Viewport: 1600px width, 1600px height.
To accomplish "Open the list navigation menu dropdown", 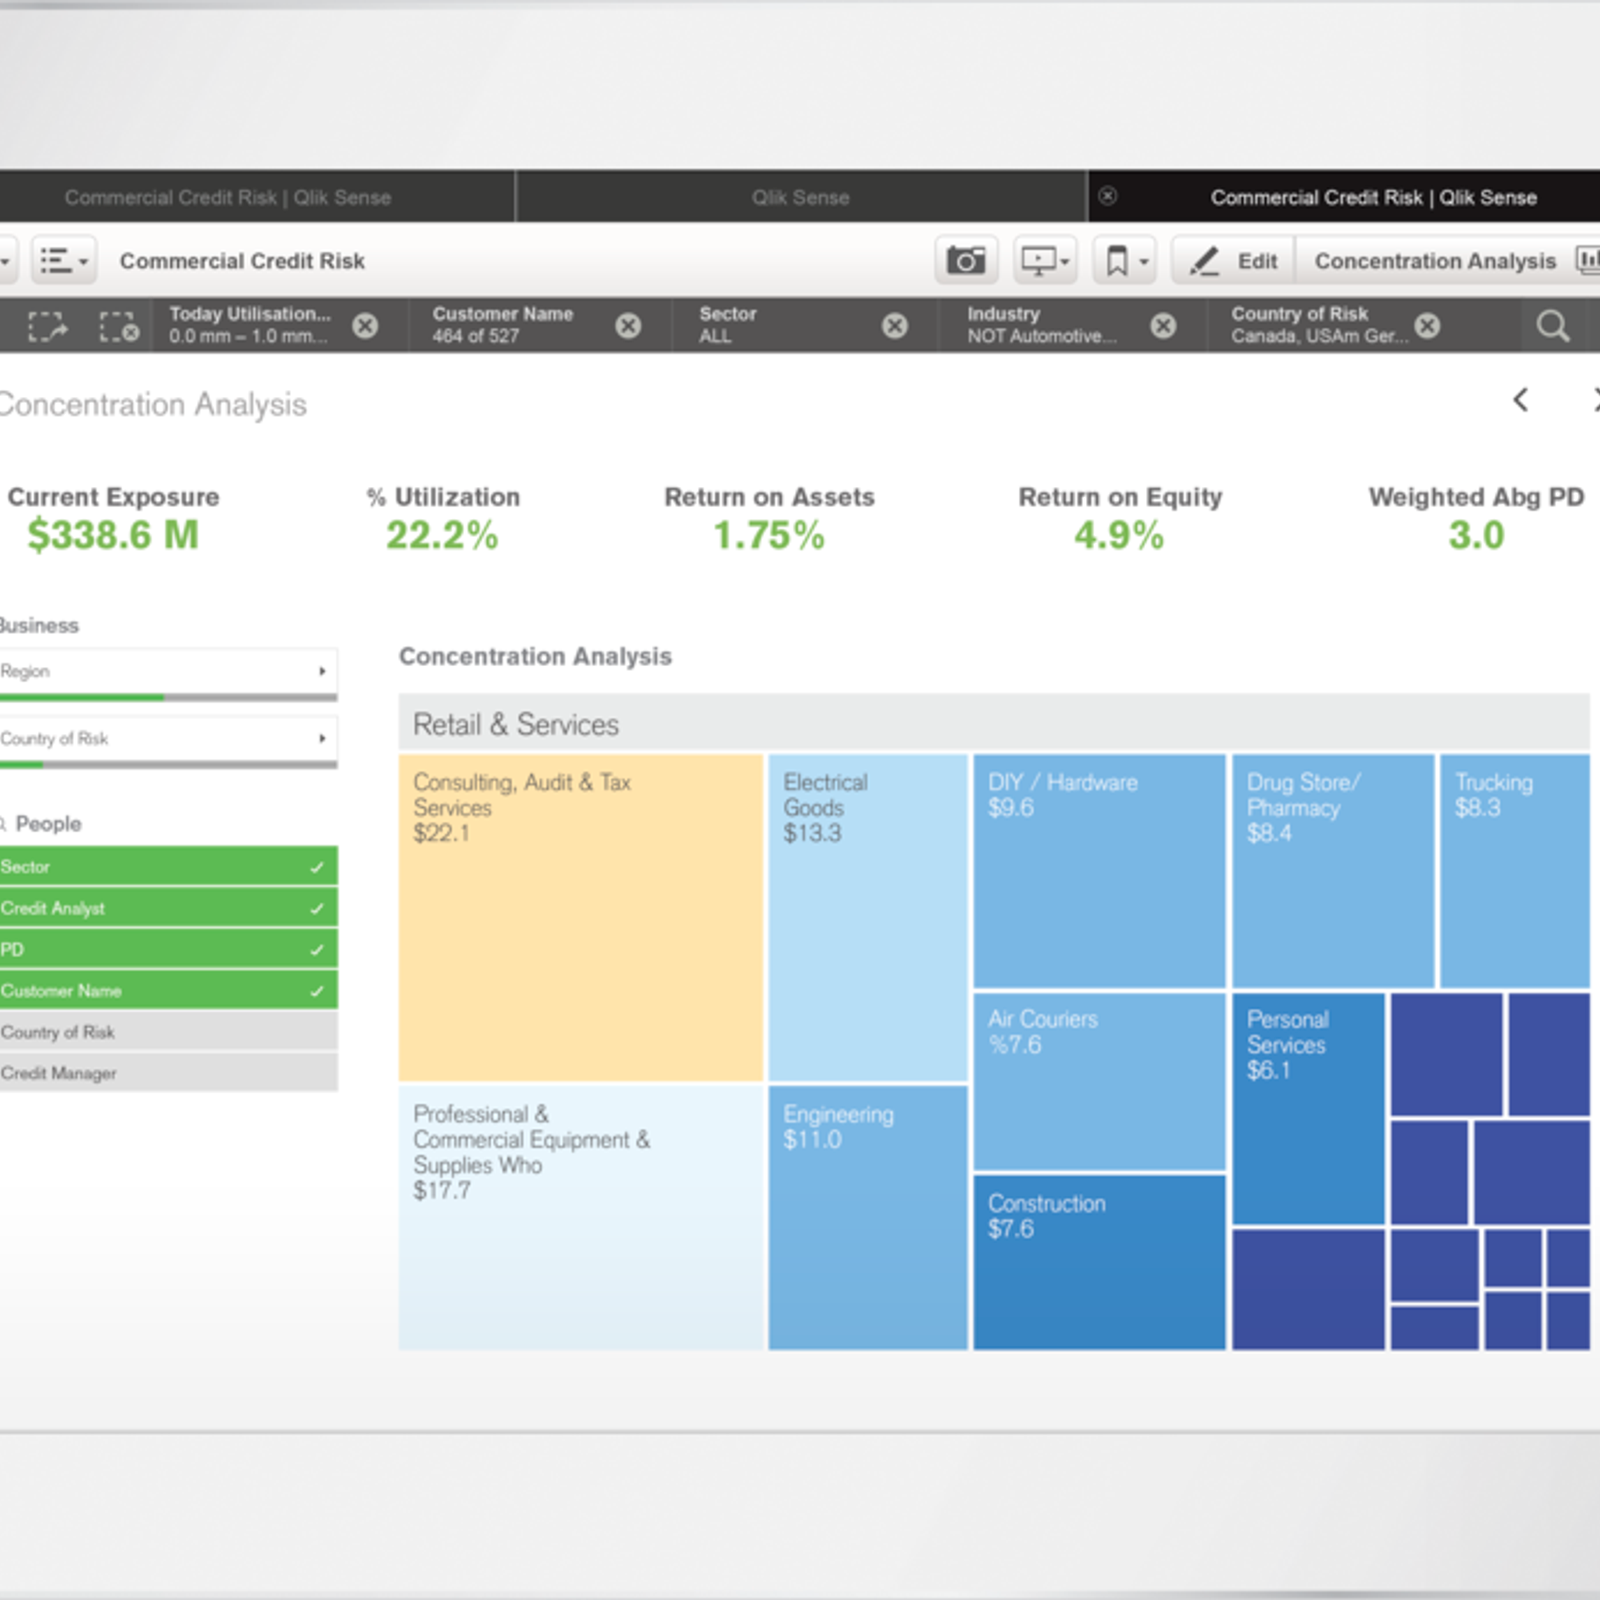I will coord(64,261).
